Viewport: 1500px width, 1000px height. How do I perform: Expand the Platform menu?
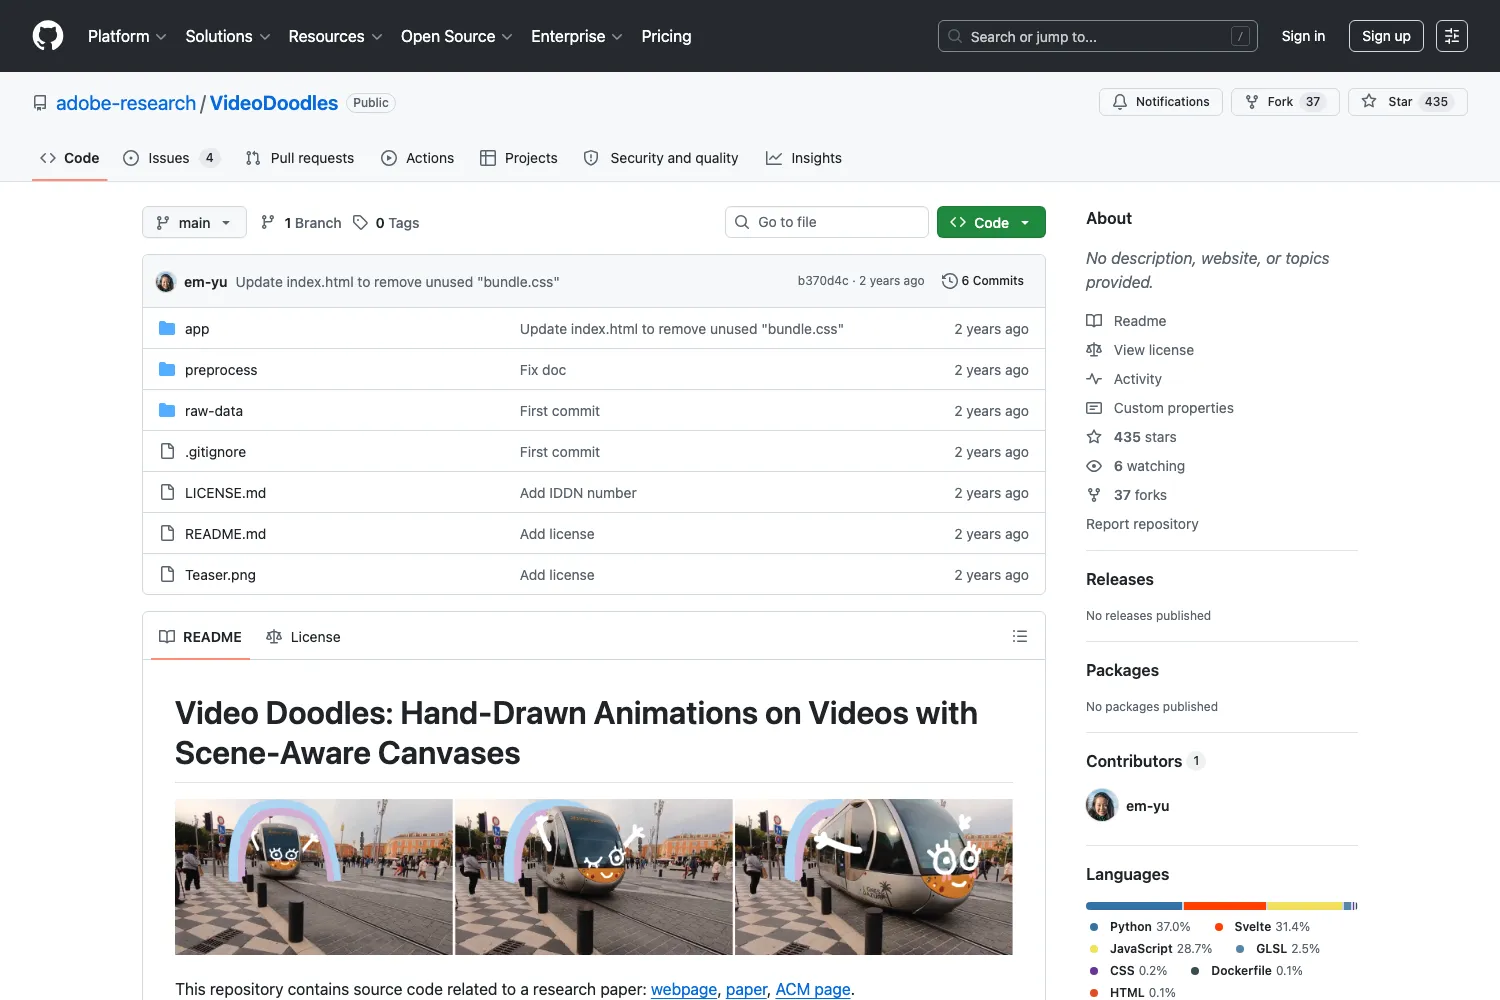(x=127, y=36)
